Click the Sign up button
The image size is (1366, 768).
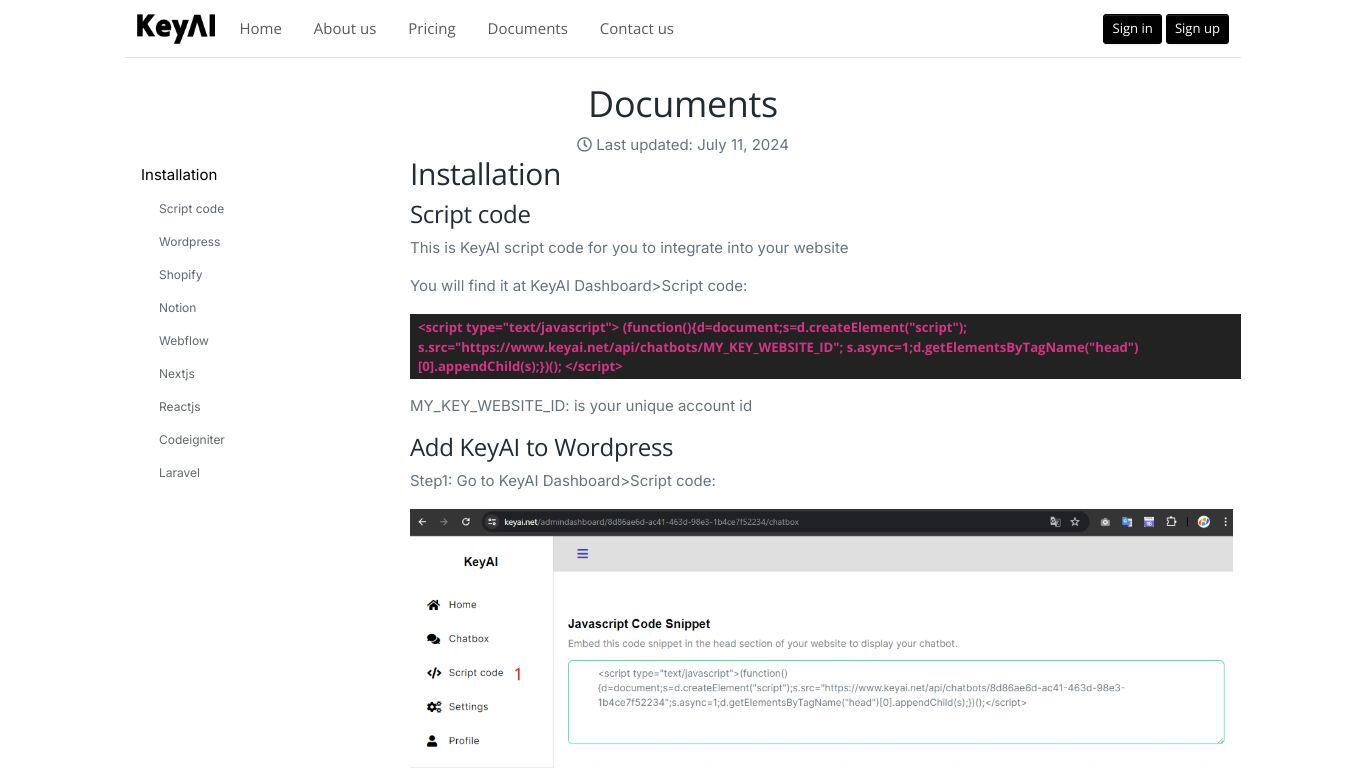[1197, 28]
